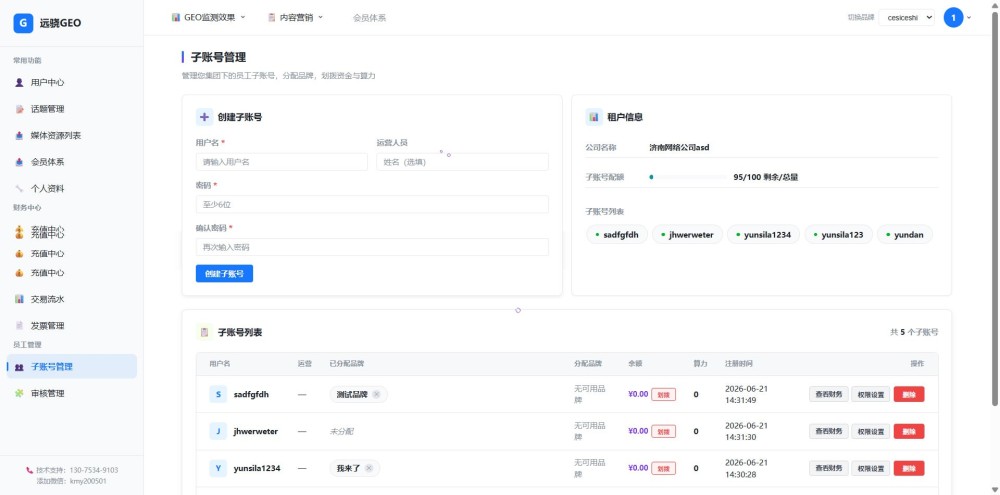Select the yunsila123 account chip
The height and width of the screenshot is (495, 1000).
[x=839, y=235]
